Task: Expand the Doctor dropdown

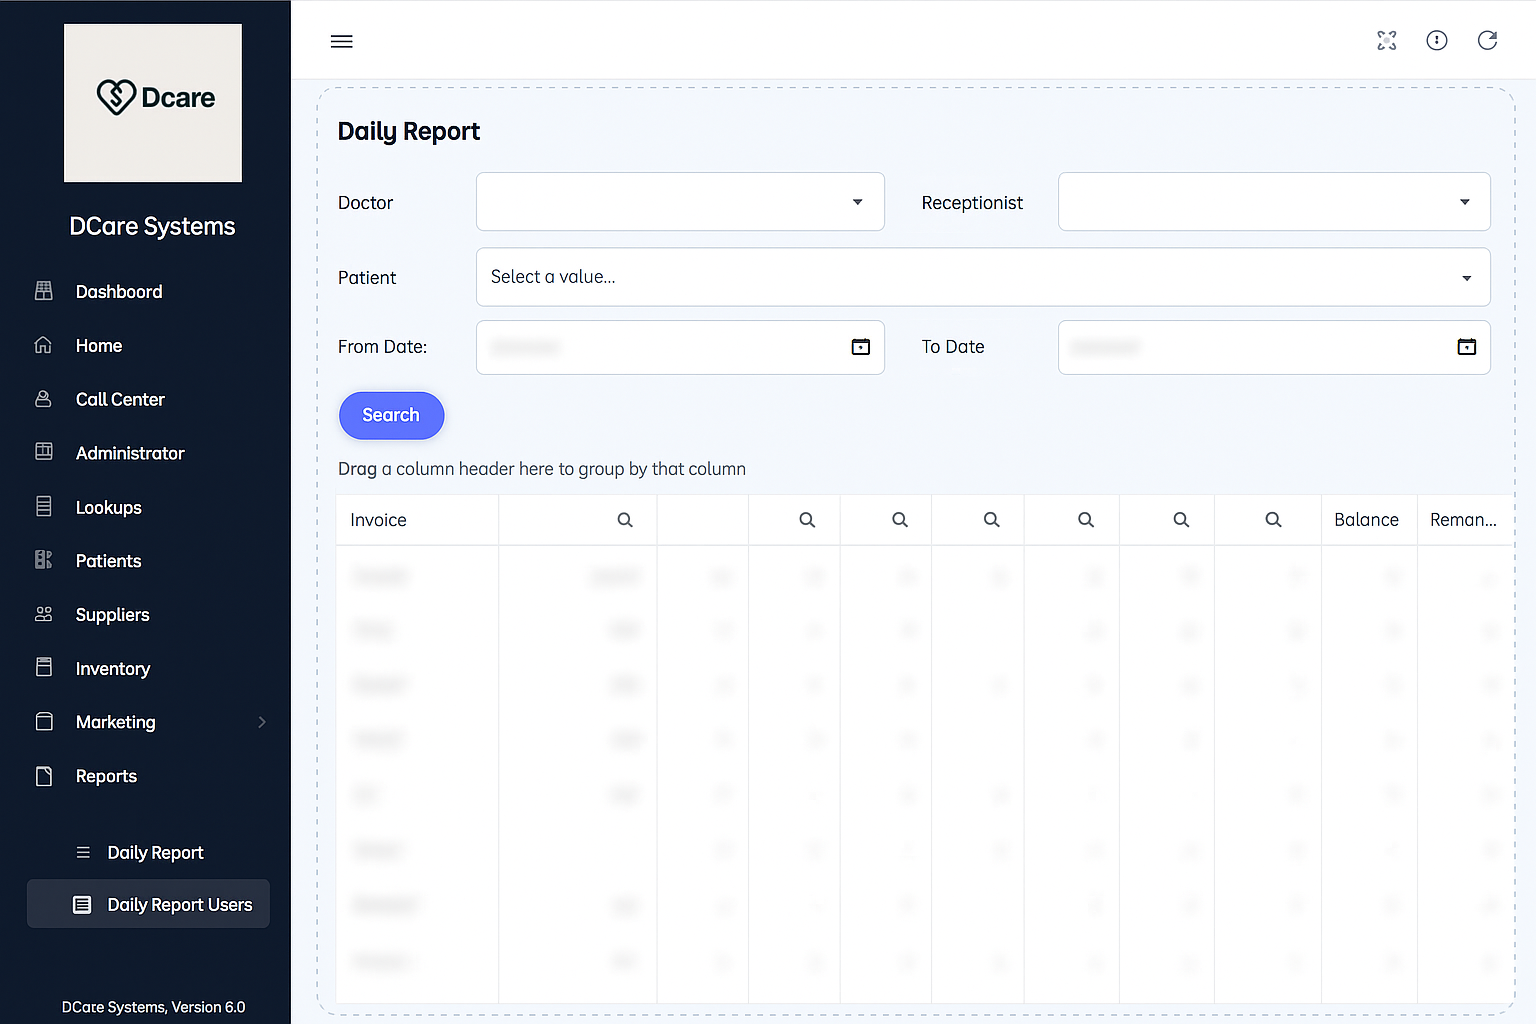Action: (857, 202)
